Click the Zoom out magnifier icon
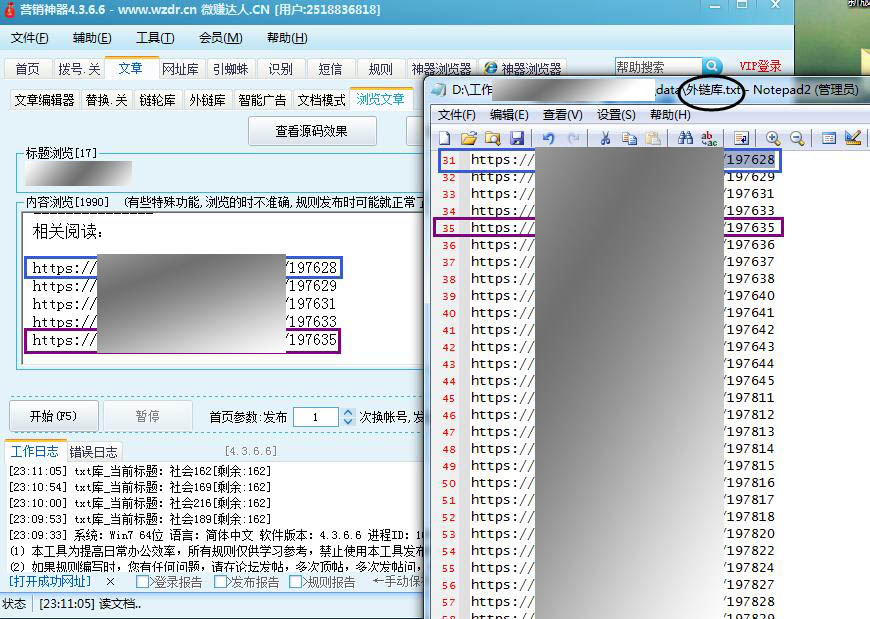Screen dimensions: 870x619 coord(797,138)
